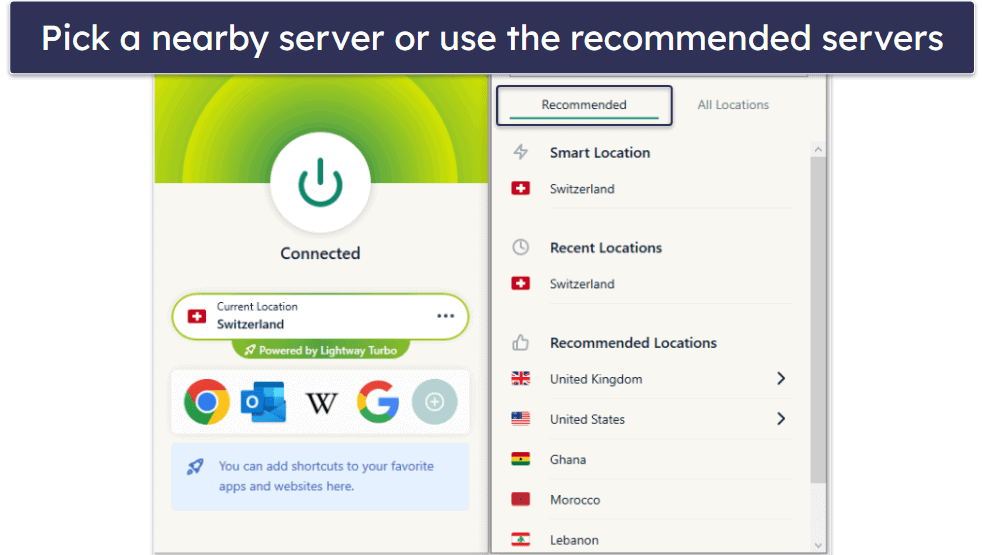Open the Chrome shortcut
Screen dimensions: 982x555
207,402
